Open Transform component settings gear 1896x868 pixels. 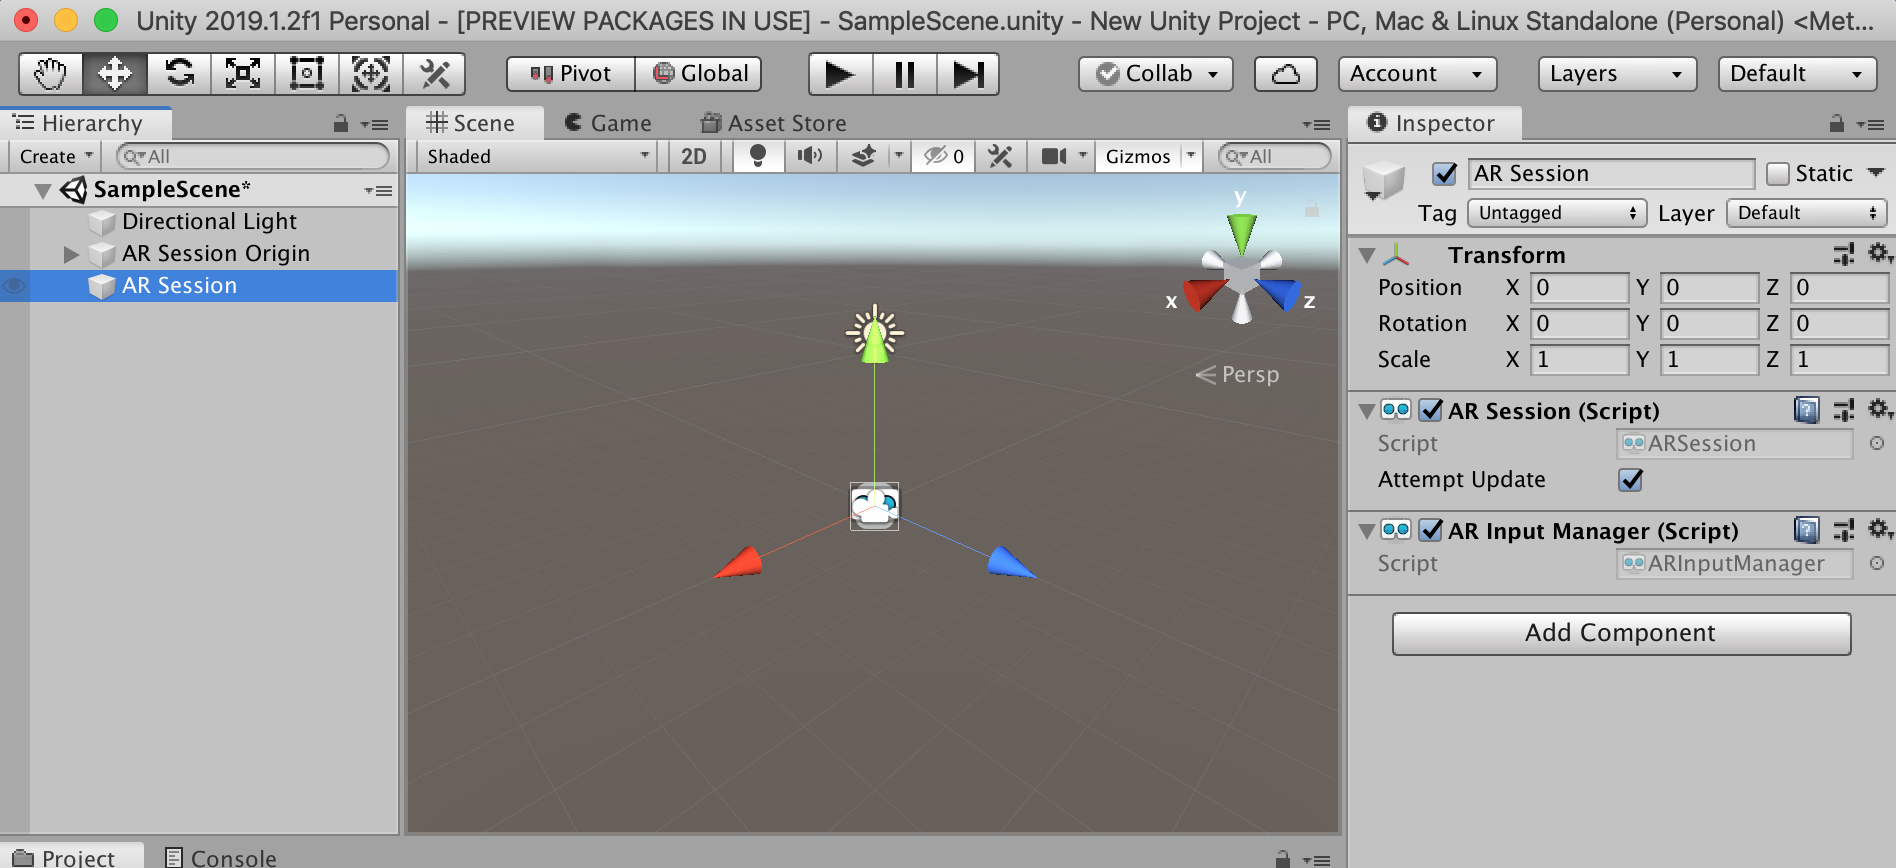(x=1880, y=254)
